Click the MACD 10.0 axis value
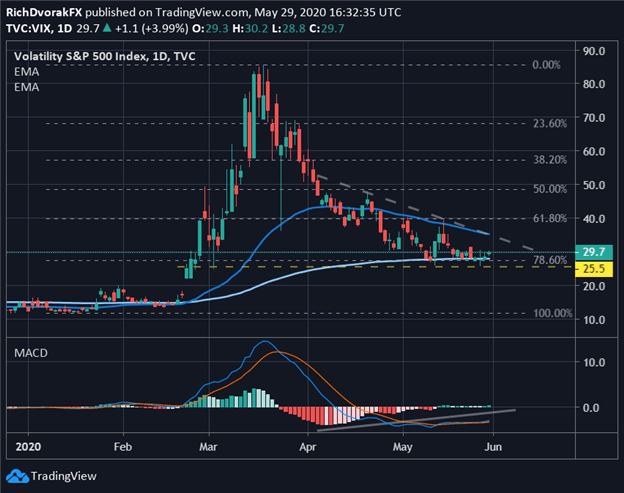 [x=594, y=362]
